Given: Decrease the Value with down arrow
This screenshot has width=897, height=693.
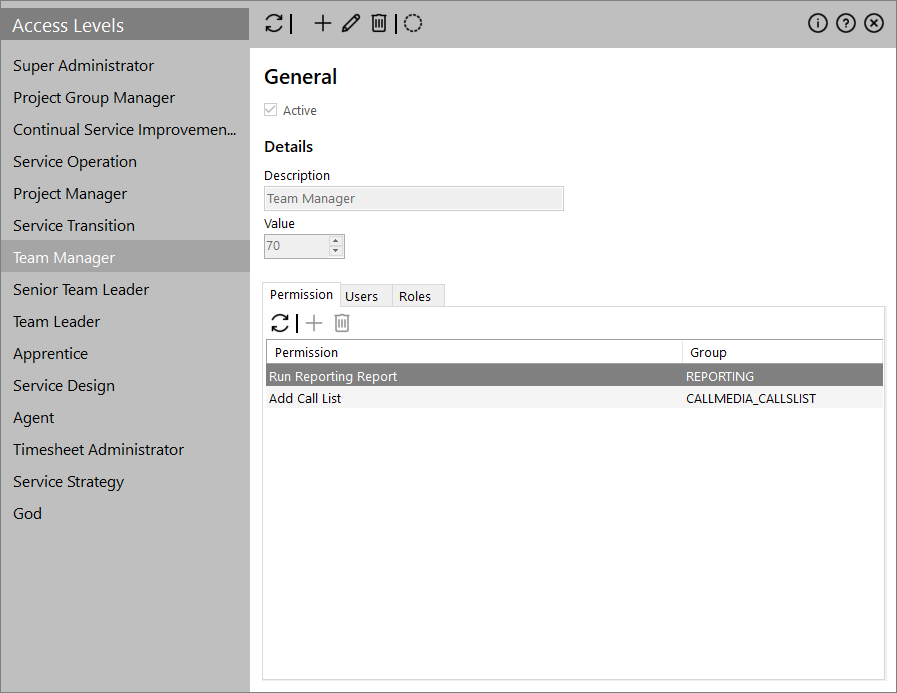Looking at the screenshot, I should [335, 251].
